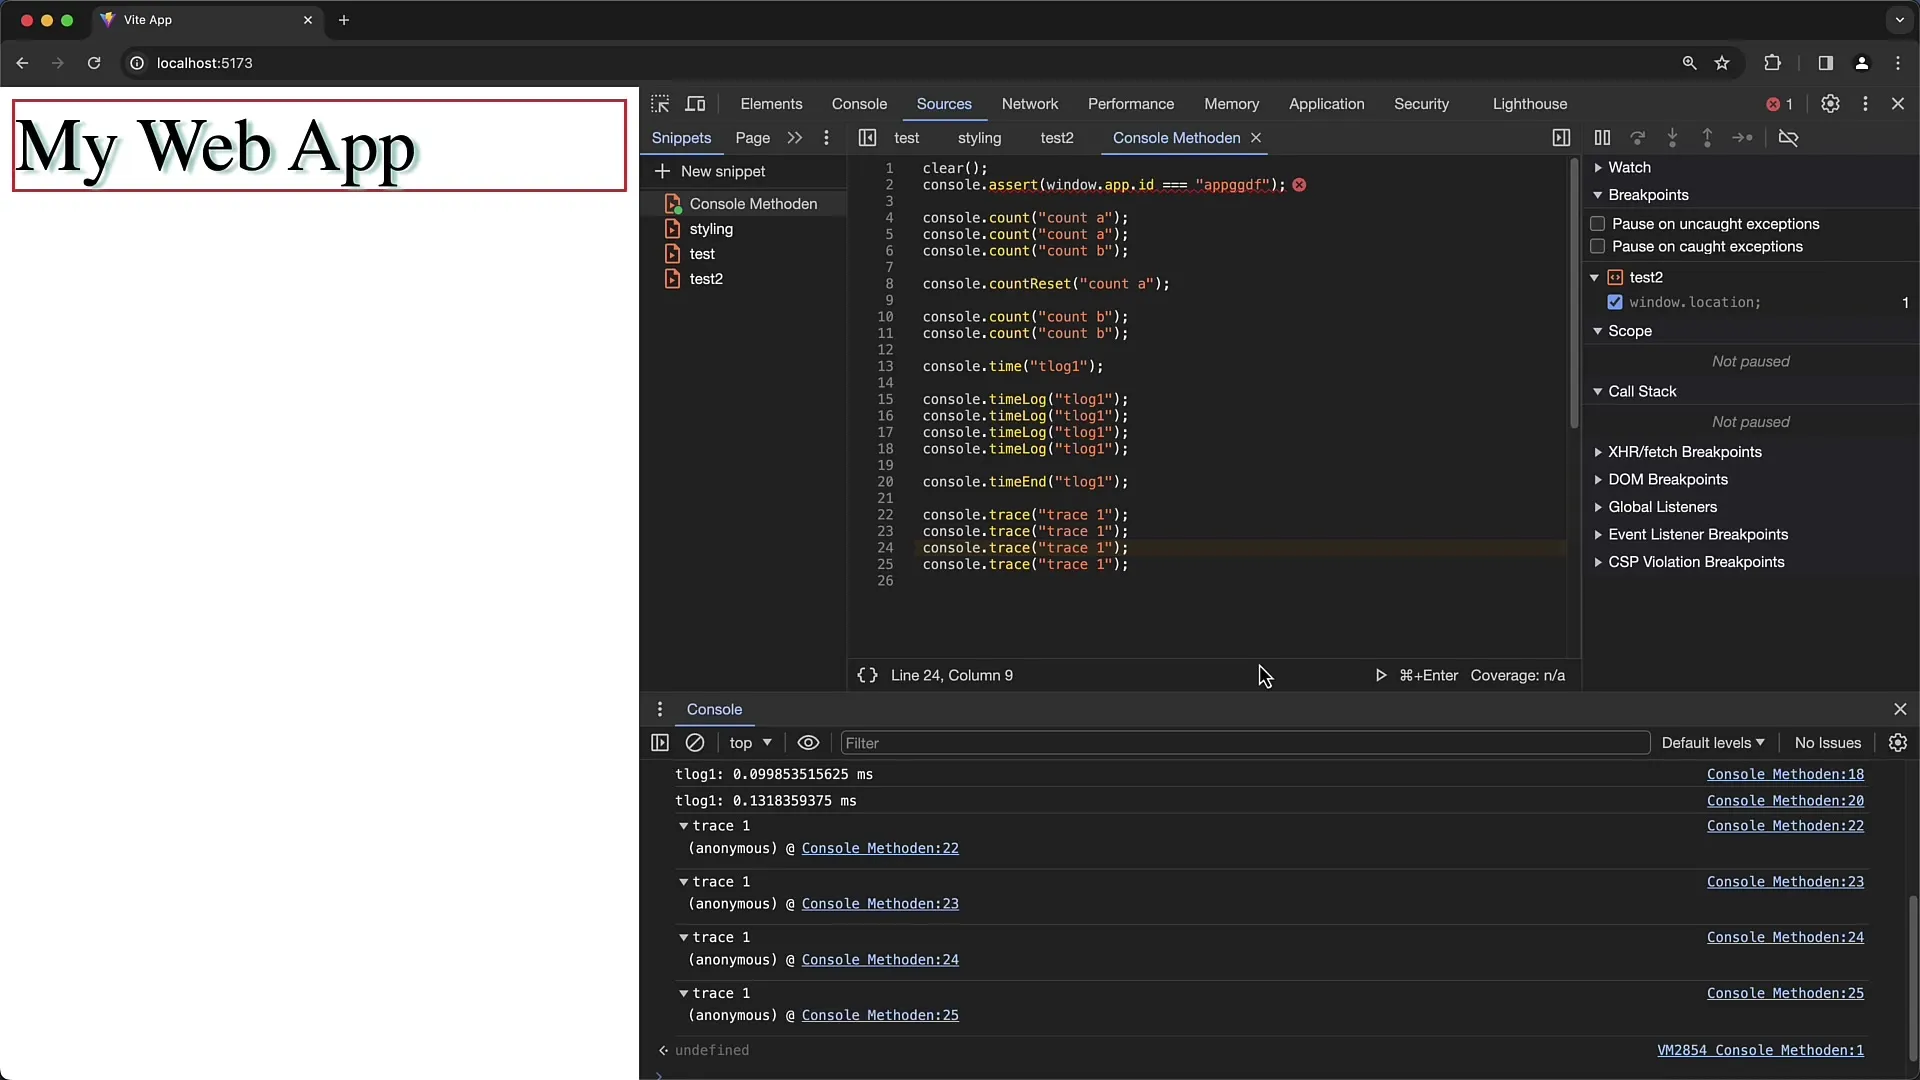Click the clear console messages icon
Viewport: 1920px width, 1080px height.
pyautogui.click(x=695, y=742)
